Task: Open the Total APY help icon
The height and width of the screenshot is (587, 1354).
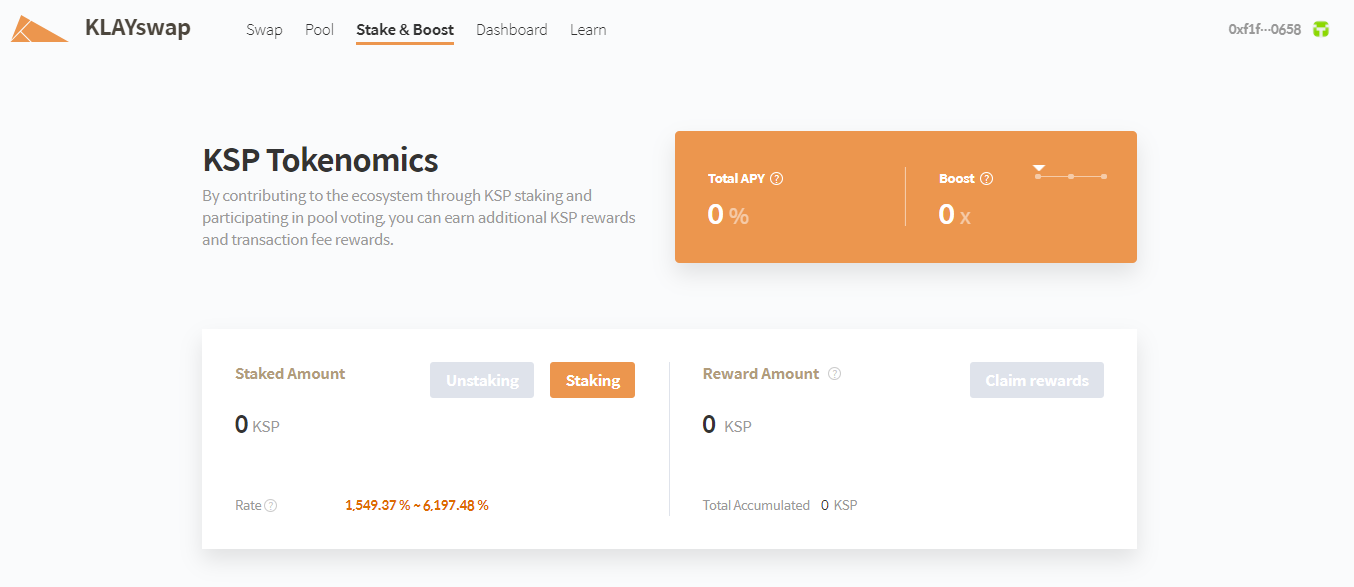Action: [777, 179]
